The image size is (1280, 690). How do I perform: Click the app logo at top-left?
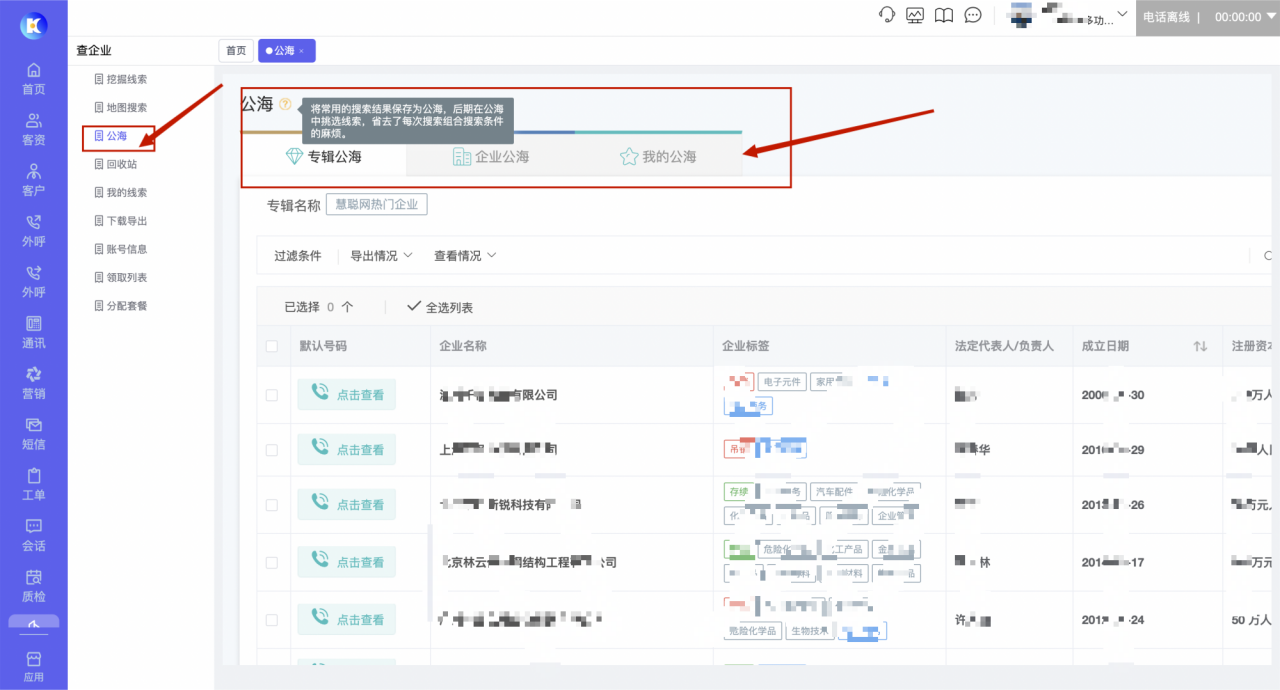pyautogui.click(x=34, y=26)
